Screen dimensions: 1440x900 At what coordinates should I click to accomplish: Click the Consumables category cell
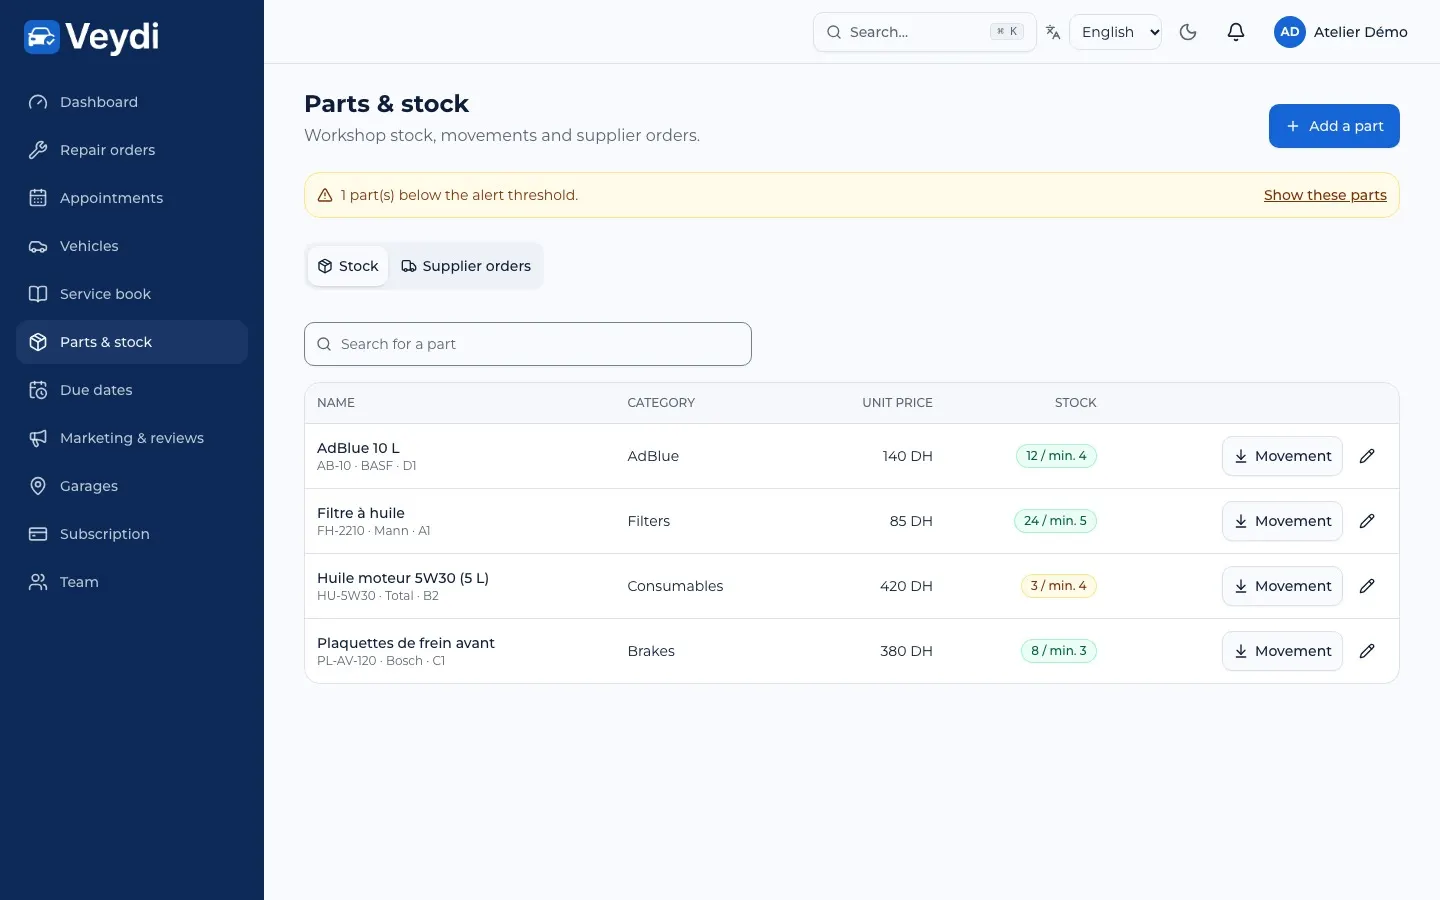coord(675,586)
